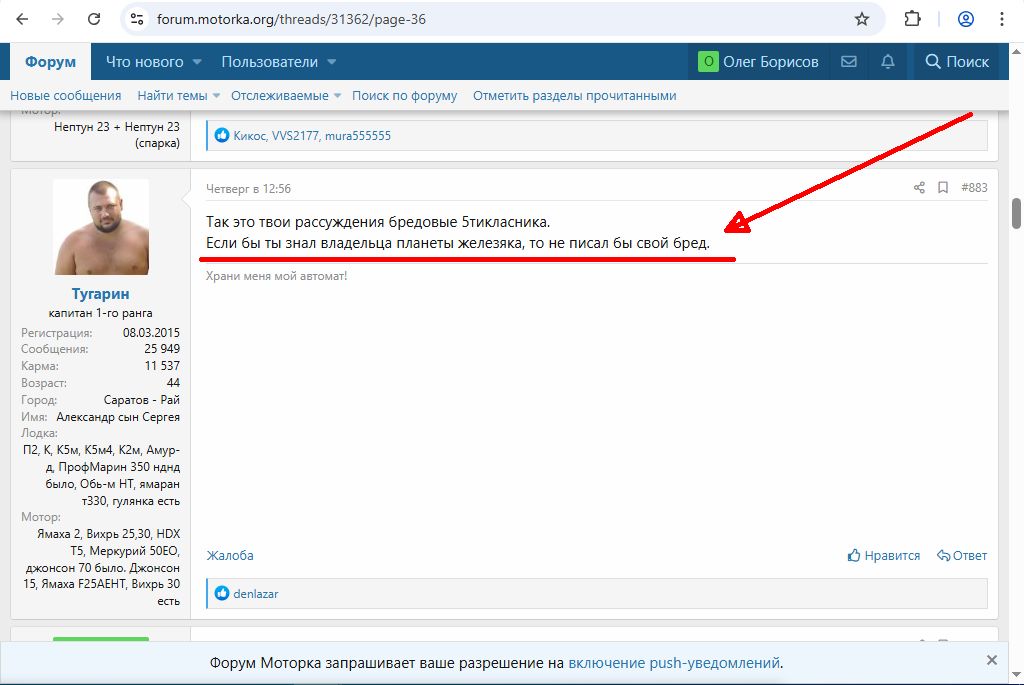Open the private messages envelope icon
Screen dimensions: 1024x685
[x=849, y=62]
